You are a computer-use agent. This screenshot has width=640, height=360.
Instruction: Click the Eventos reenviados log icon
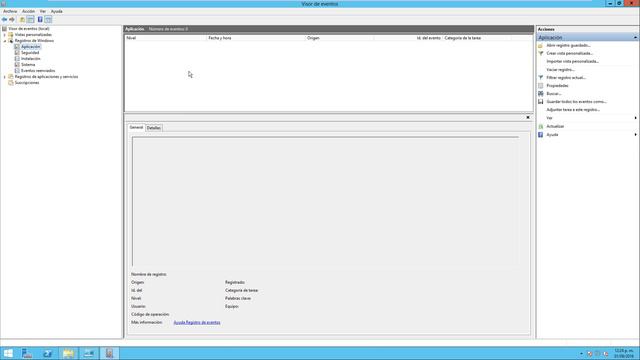tap(17, 71)
